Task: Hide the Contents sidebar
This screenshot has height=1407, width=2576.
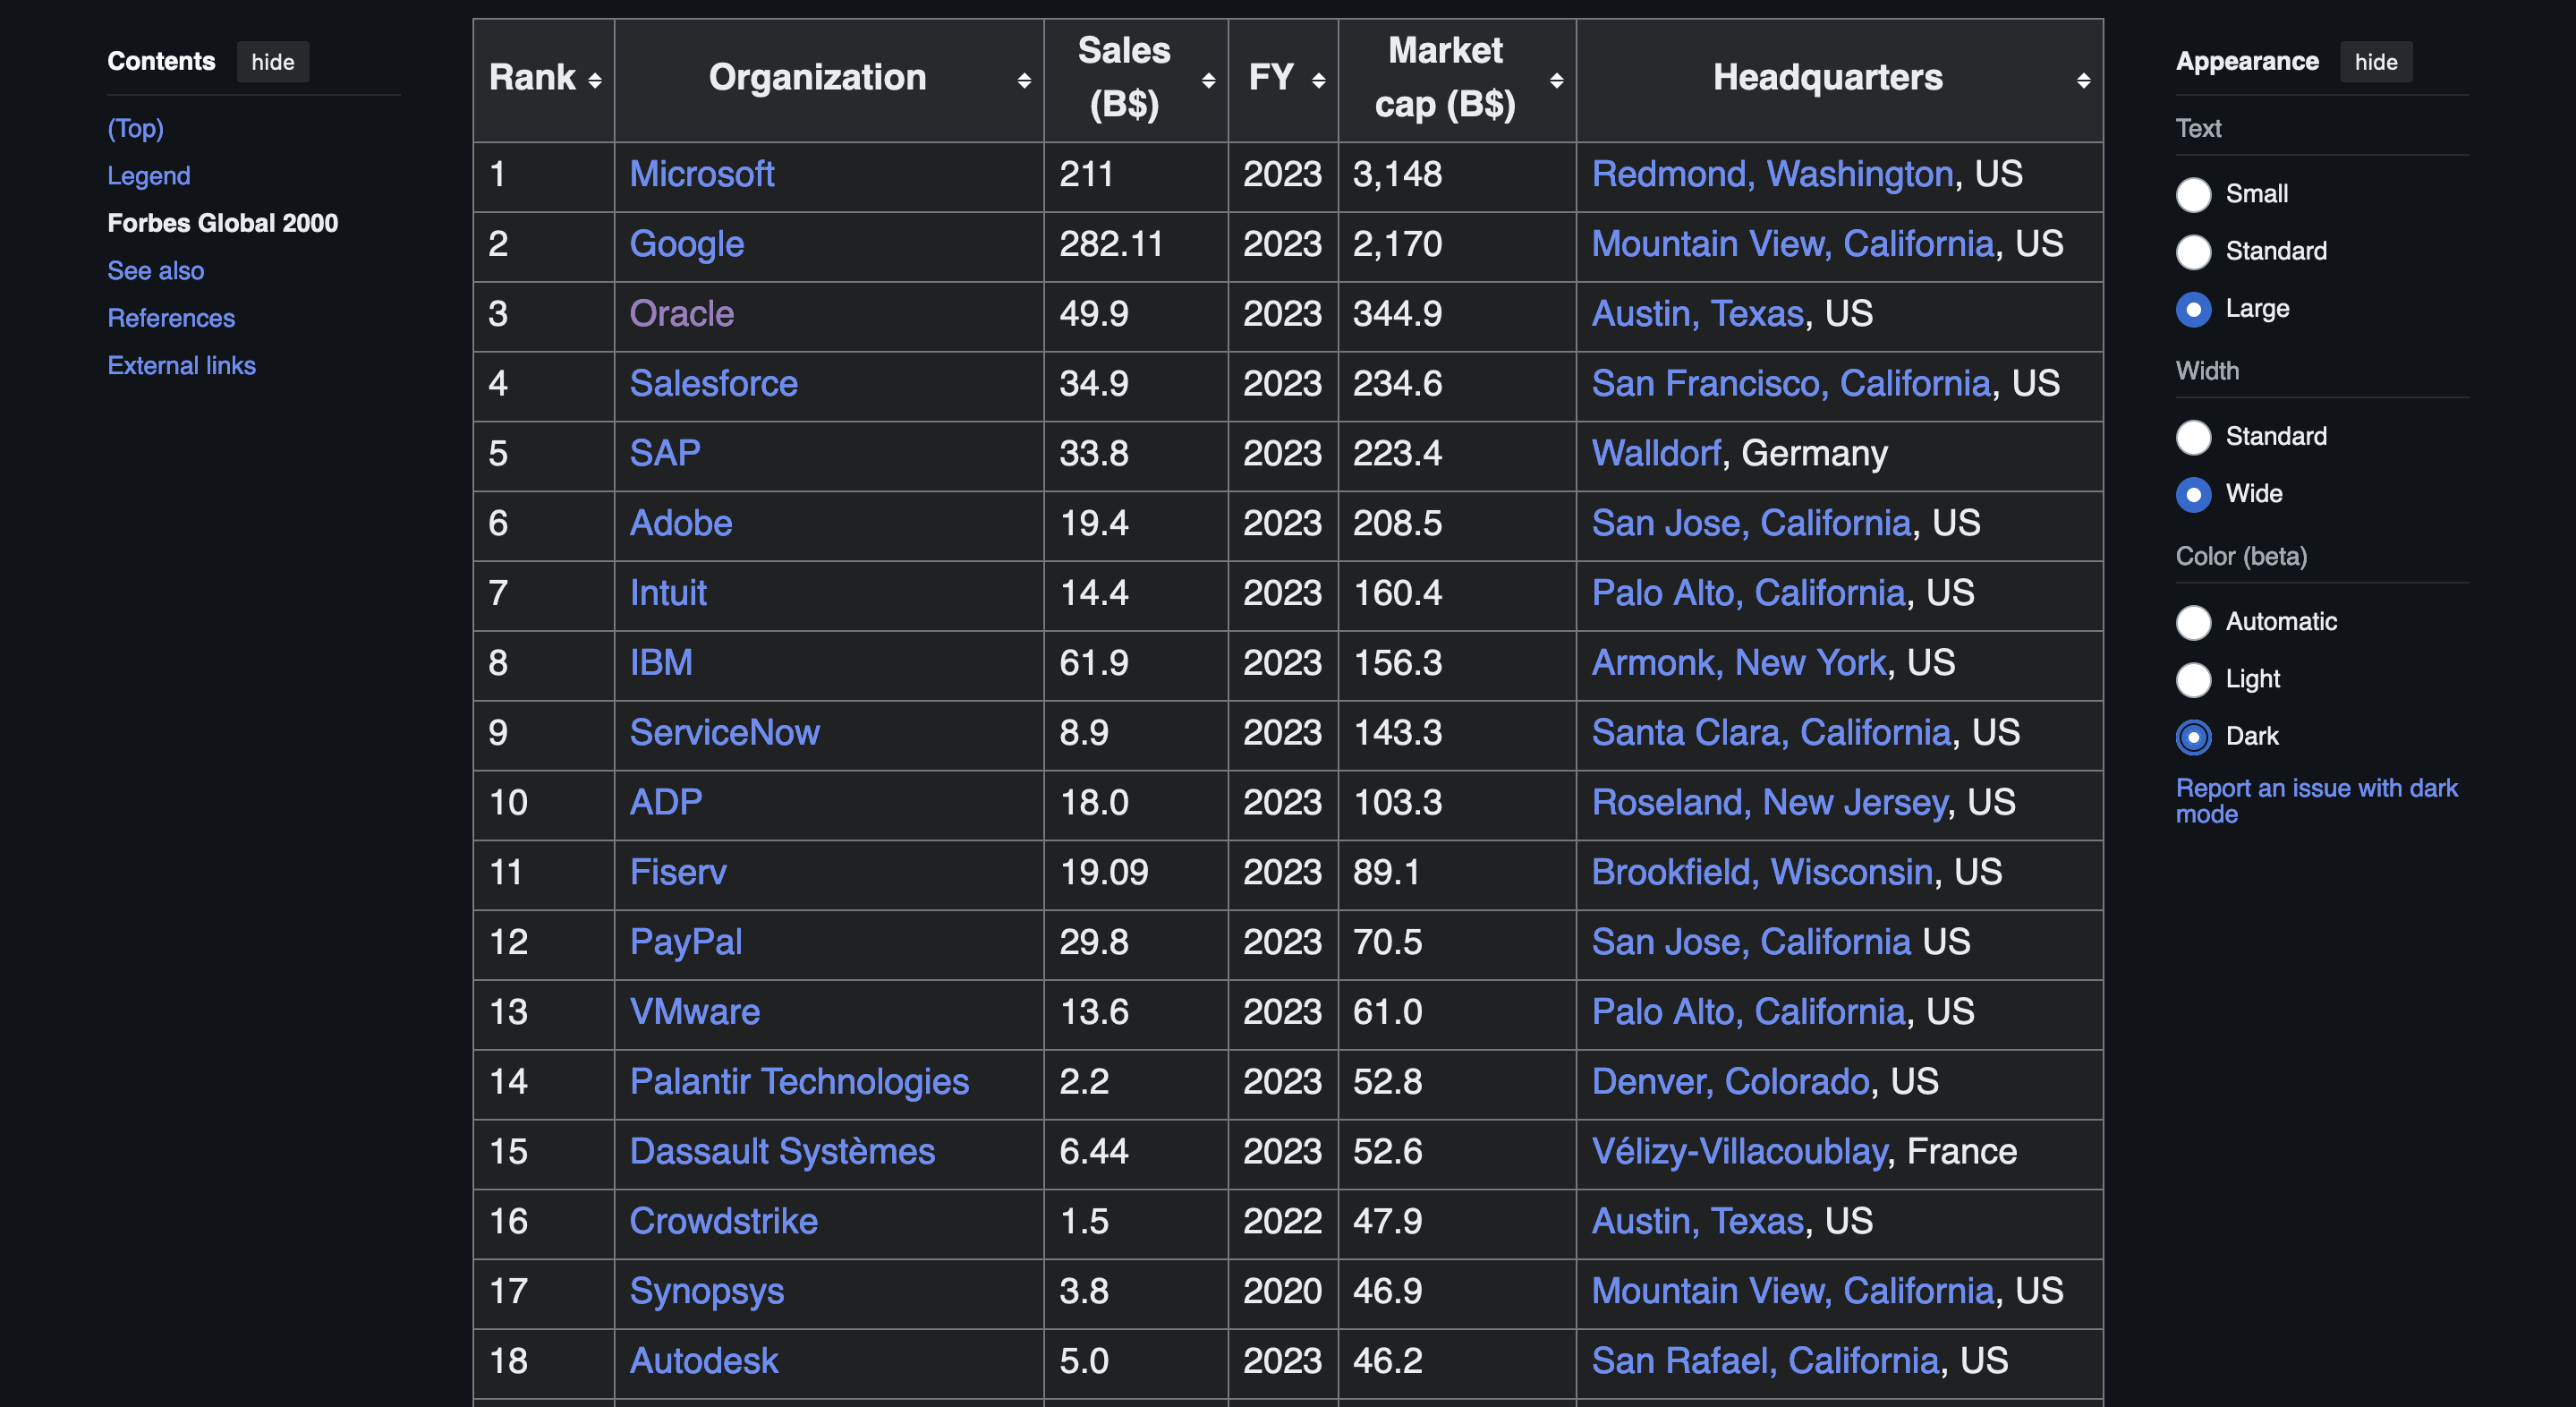Action: click(273, 62)
